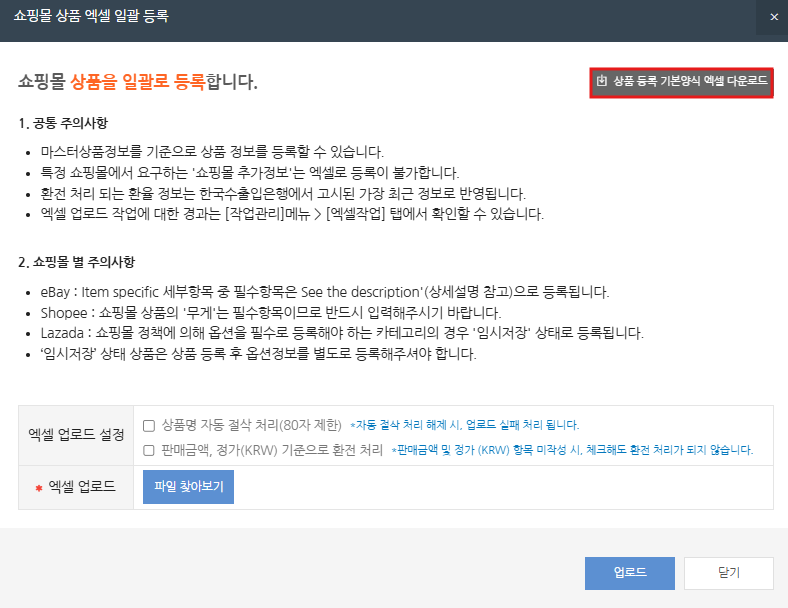Screen dimensions: 788x608
Task: Click the 닫기 button at the bottom
Action: (x=728, y=573)
